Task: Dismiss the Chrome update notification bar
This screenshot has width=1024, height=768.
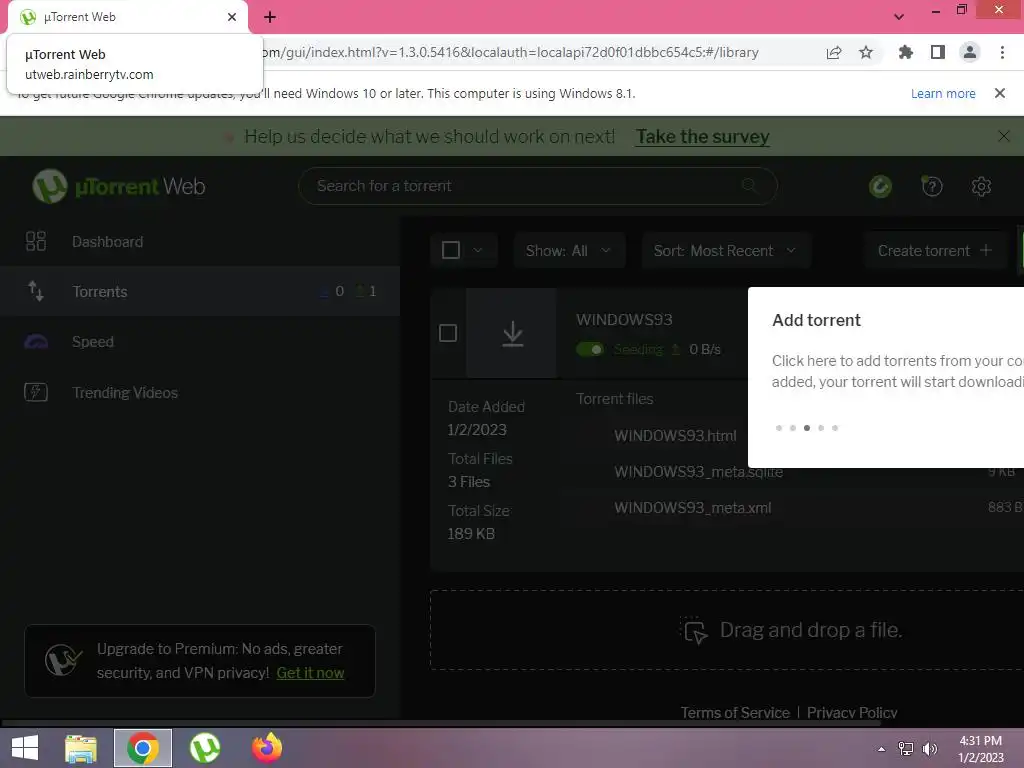Action: pos(999,93)
